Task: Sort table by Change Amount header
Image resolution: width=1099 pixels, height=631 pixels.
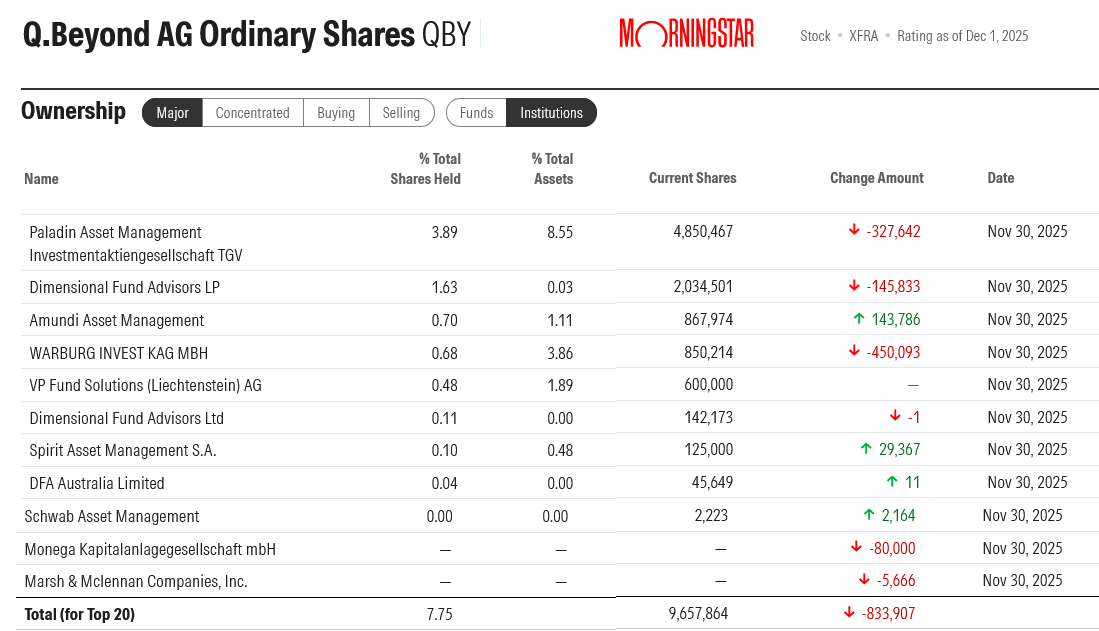Action: coord(876,178)
